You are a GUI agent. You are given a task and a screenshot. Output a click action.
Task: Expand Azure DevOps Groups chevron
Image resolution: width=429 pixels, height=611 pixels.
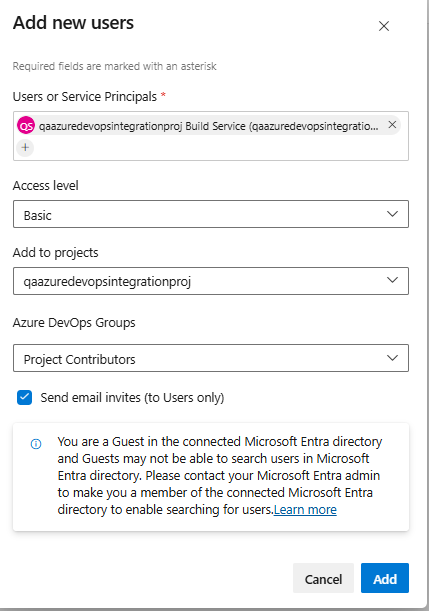coord(392,358)
